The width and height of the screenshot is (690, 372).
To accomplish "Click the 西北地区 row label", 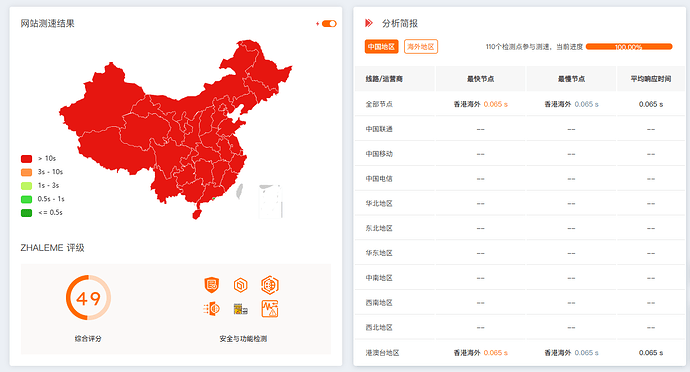I will click(x=379, y=328).
